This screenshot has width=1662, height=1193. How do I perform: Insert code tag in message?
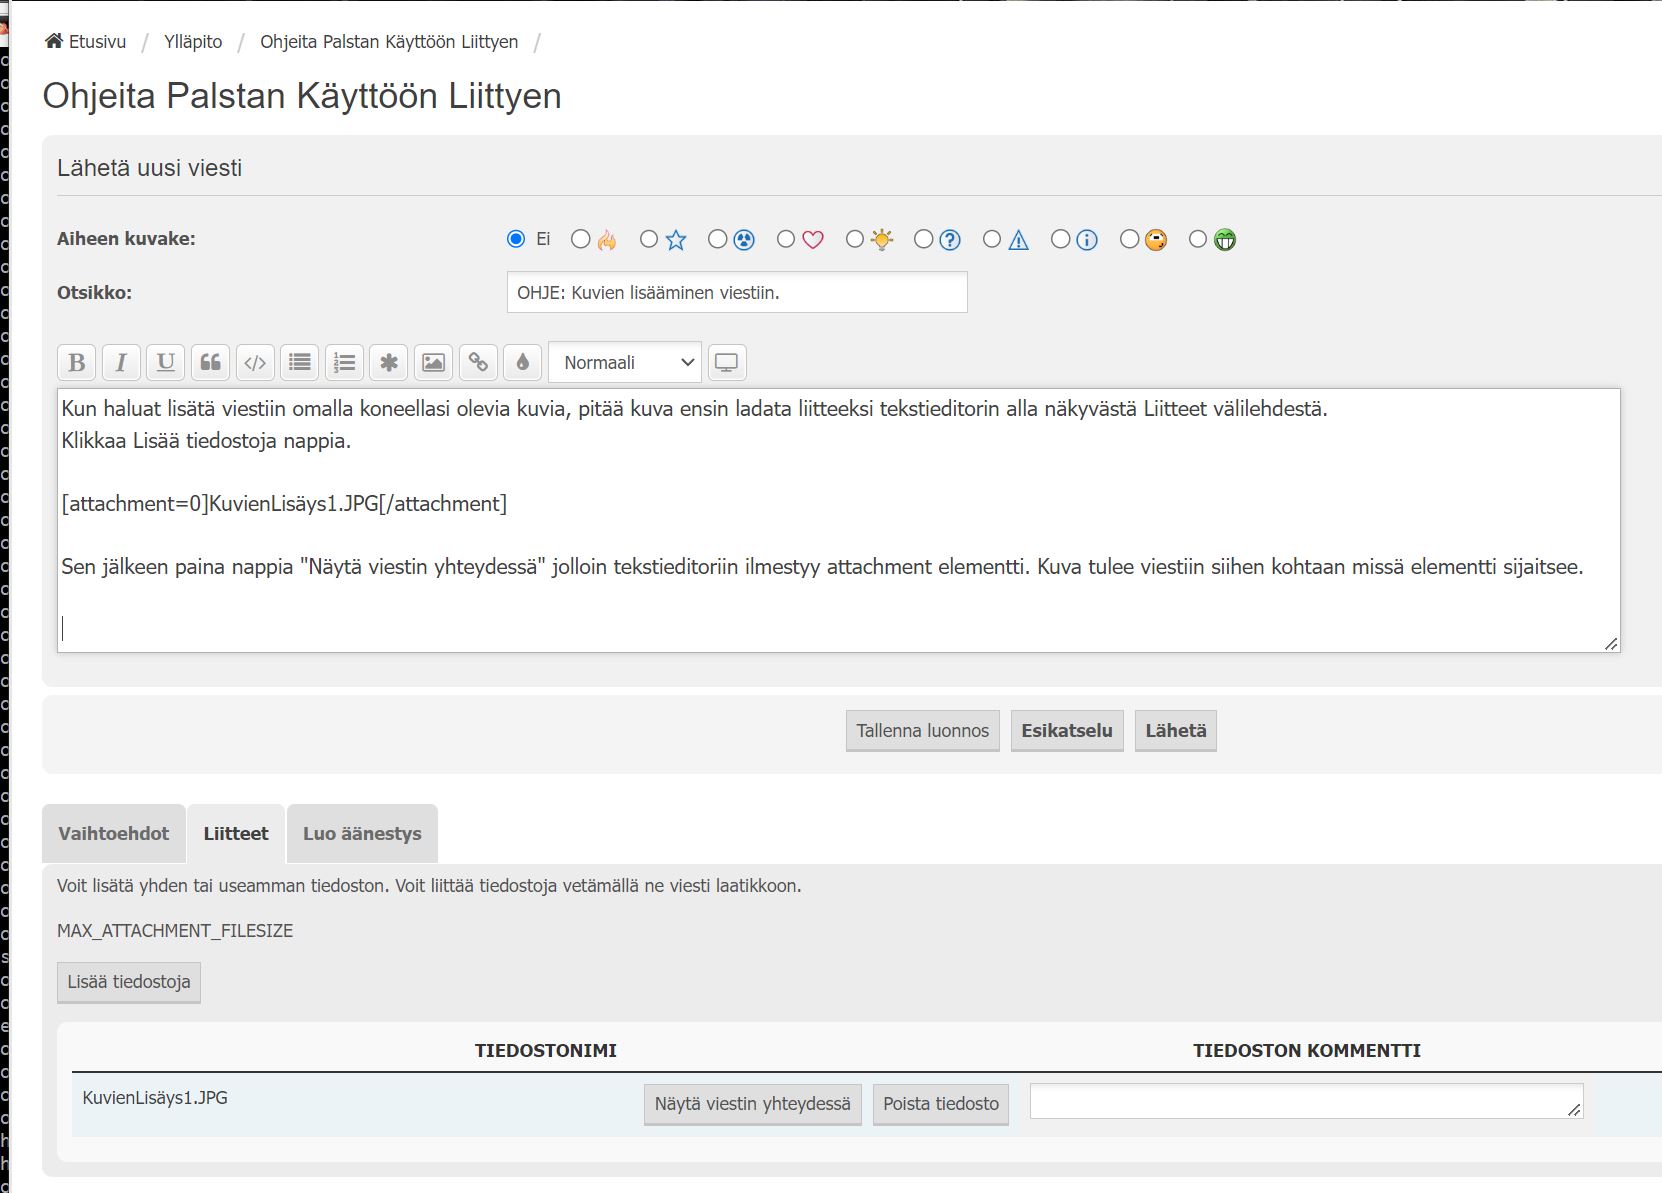(x=255, y=363)
